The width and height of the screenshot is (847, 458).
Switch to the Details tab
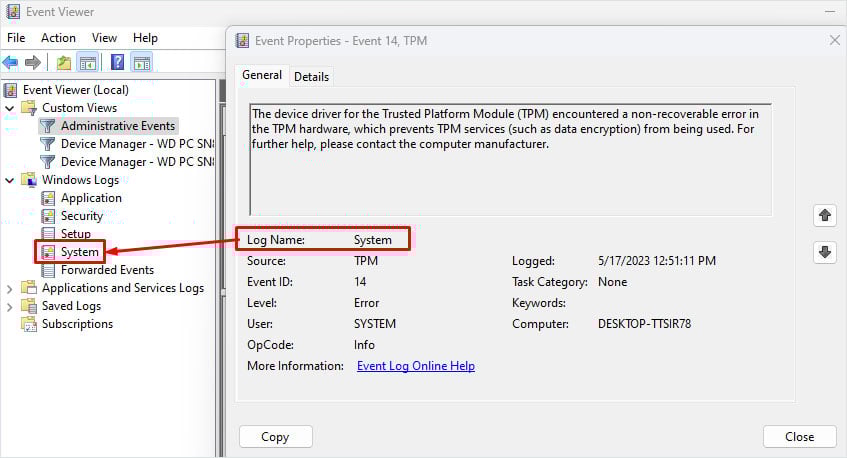click(x=311, y=76)
